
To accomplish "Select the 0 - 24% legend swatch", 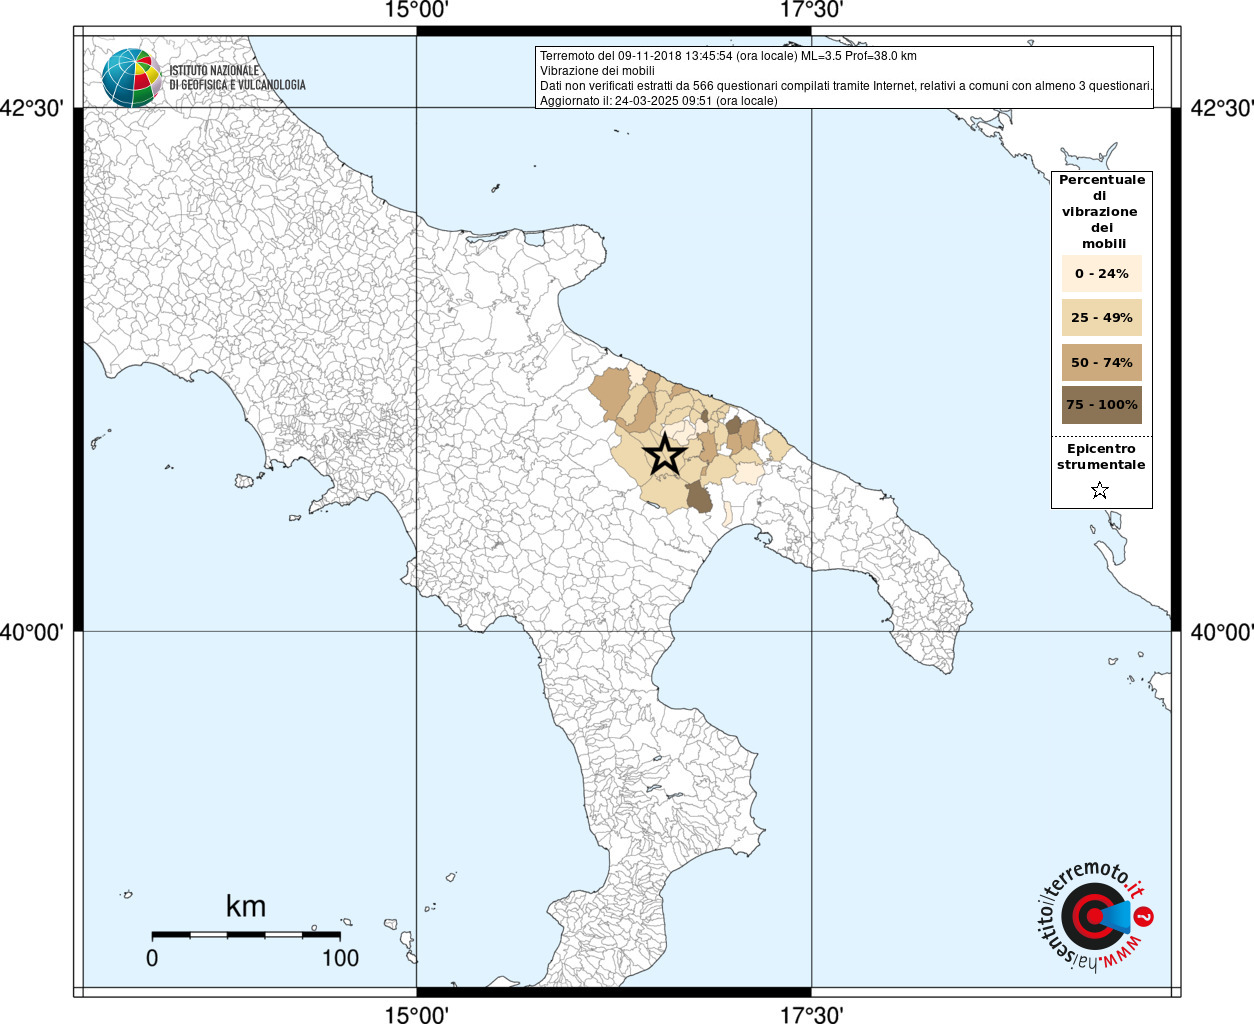I will [1102, 273].
